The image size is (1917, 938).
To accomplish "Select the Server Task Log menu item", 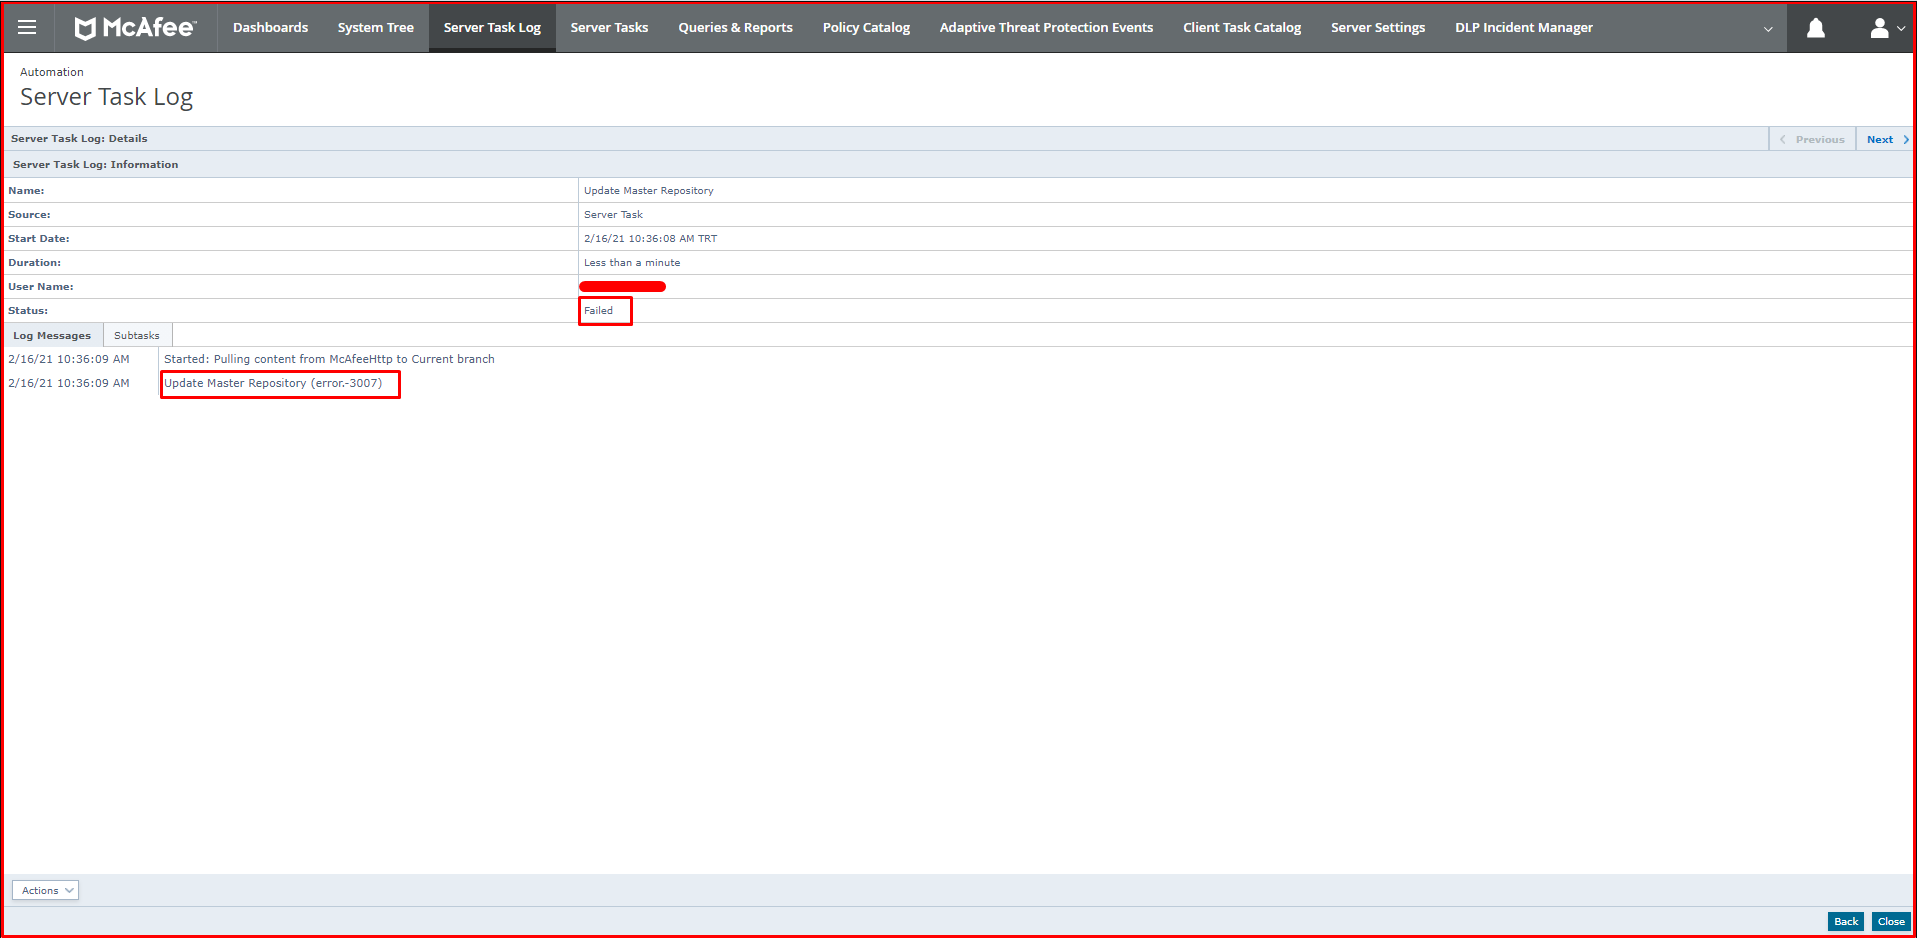I will (x=492, y=28).
